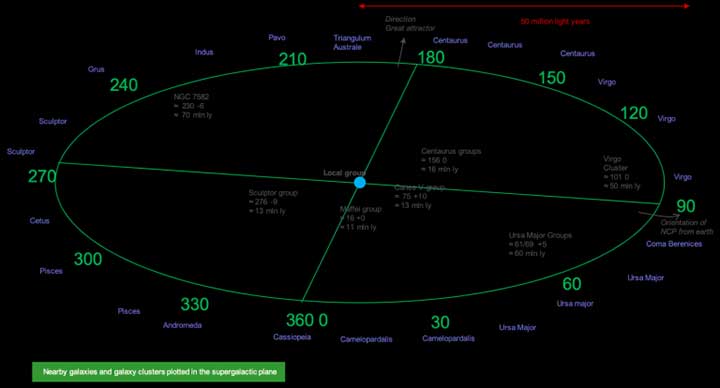Click the green 30 degree marker
720x388 pixels.
pyautogui.click(x=440, y=322)
